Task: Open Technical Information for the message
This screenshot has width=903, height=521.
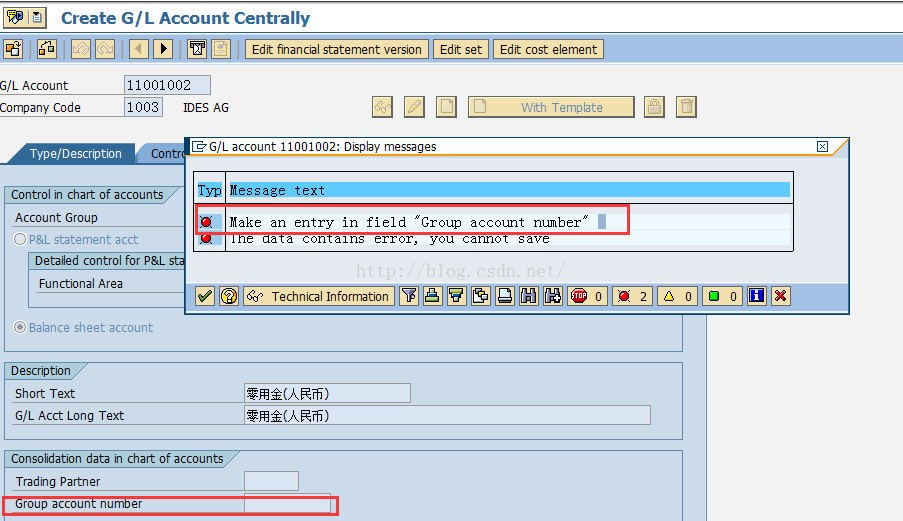Action: 319,296
